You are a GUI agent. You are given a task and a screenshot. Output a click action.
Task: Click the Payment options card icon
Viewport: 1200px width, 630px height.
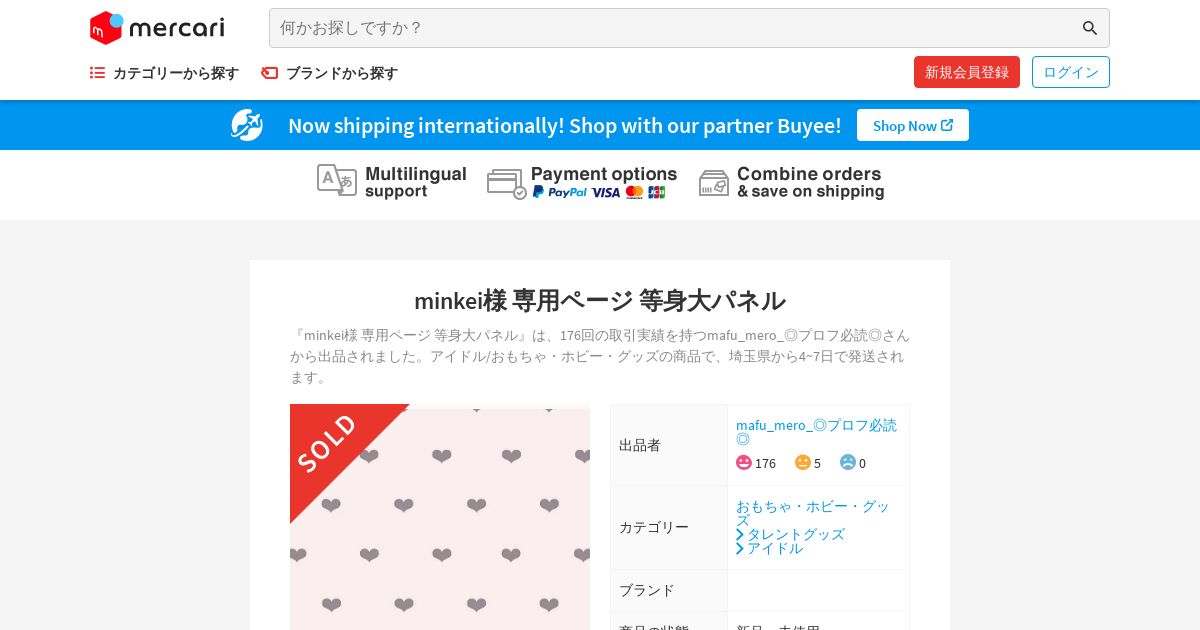(507, 184)
